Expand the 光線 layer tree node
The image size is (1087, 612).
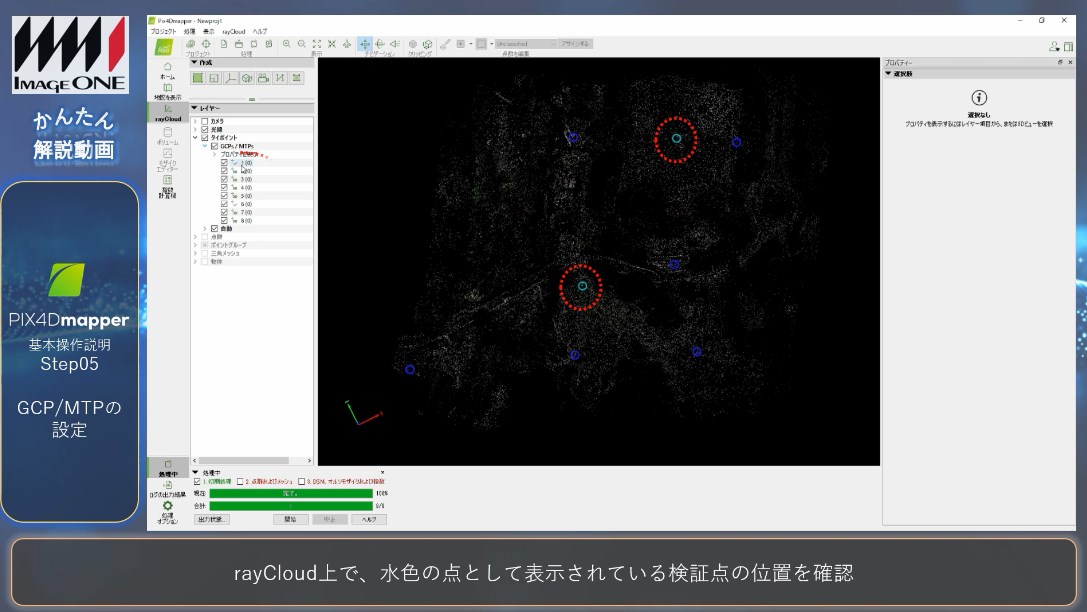point(196,129)
